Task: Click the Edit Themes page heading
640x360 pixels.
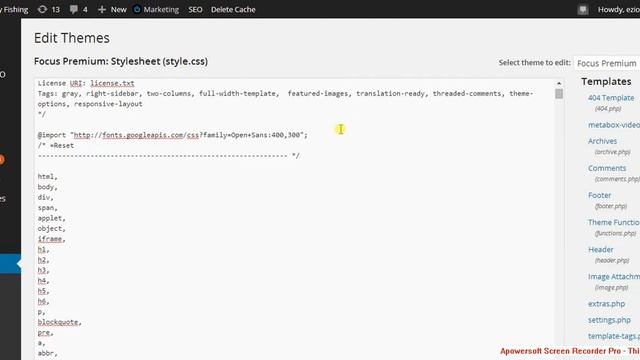Action: (x=72, y=38)
